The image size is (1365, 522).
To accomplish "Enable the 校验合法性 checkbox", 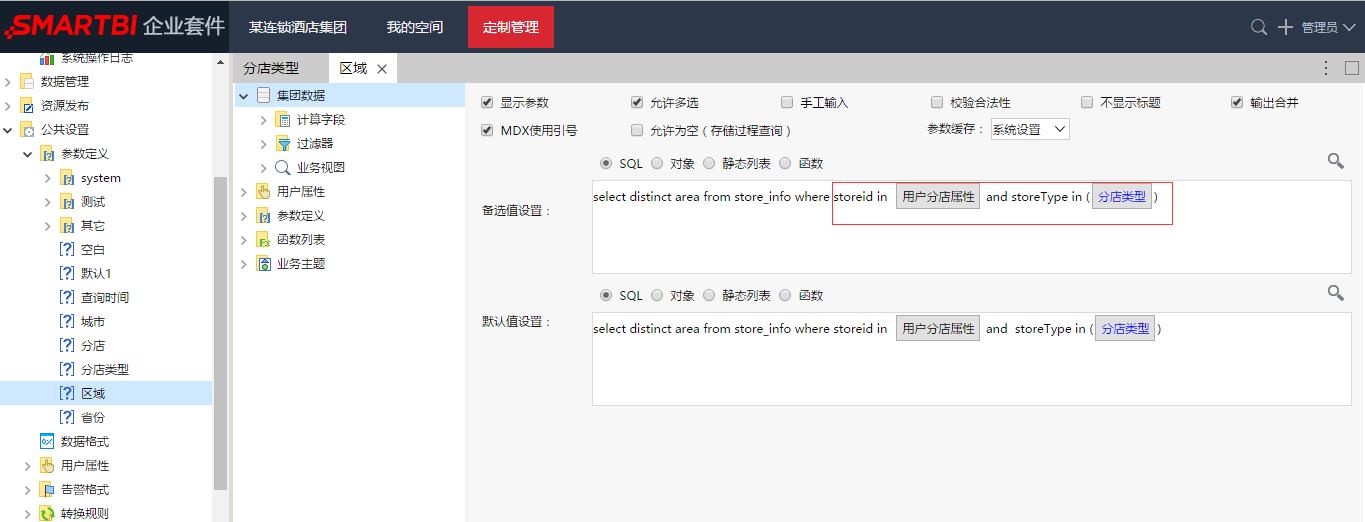I will [937, 102].
